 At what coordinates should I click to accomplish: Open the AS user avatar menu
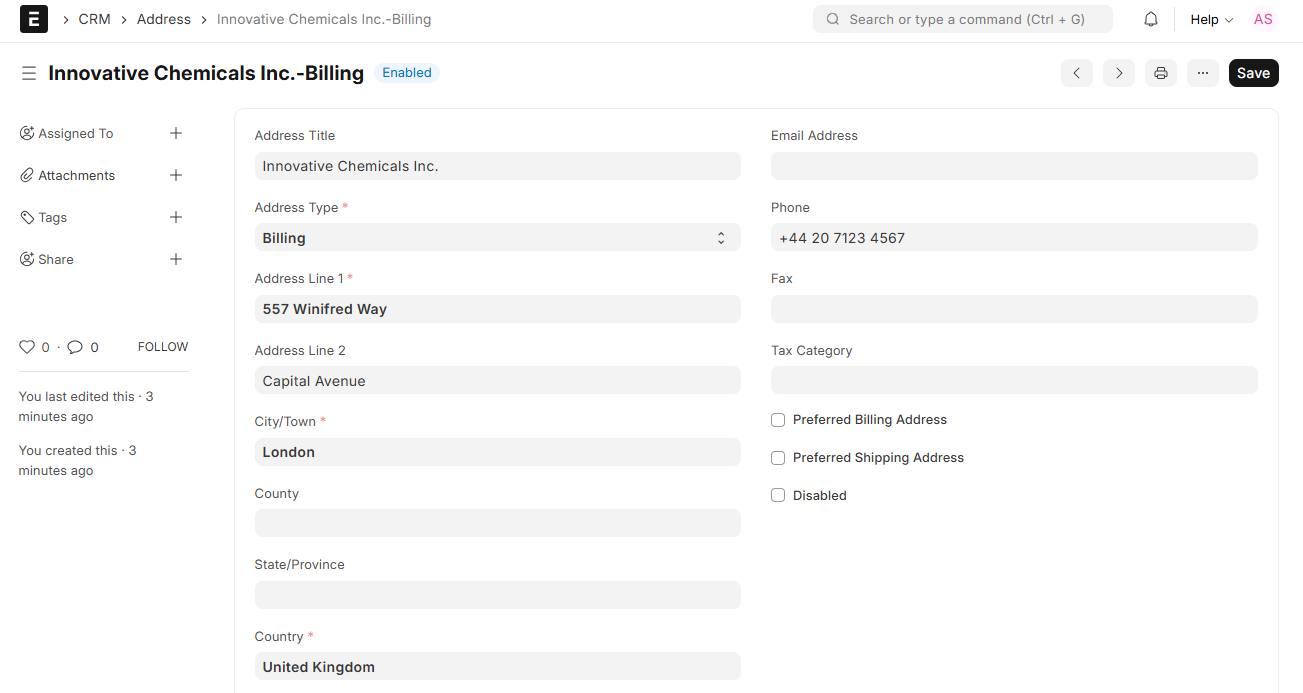[1263, 19]
